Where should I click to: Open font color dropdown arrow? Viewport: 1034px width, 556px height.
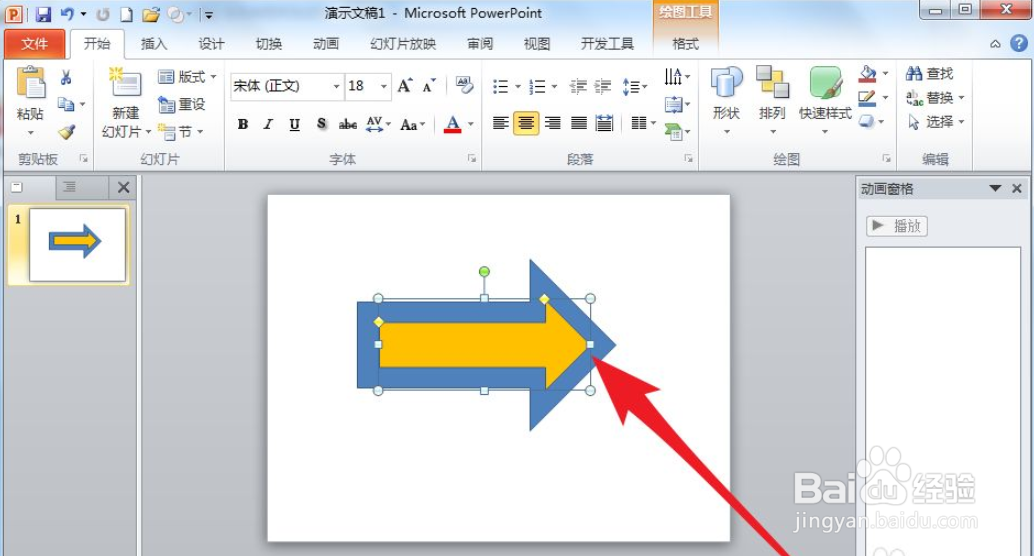[471, 124]
